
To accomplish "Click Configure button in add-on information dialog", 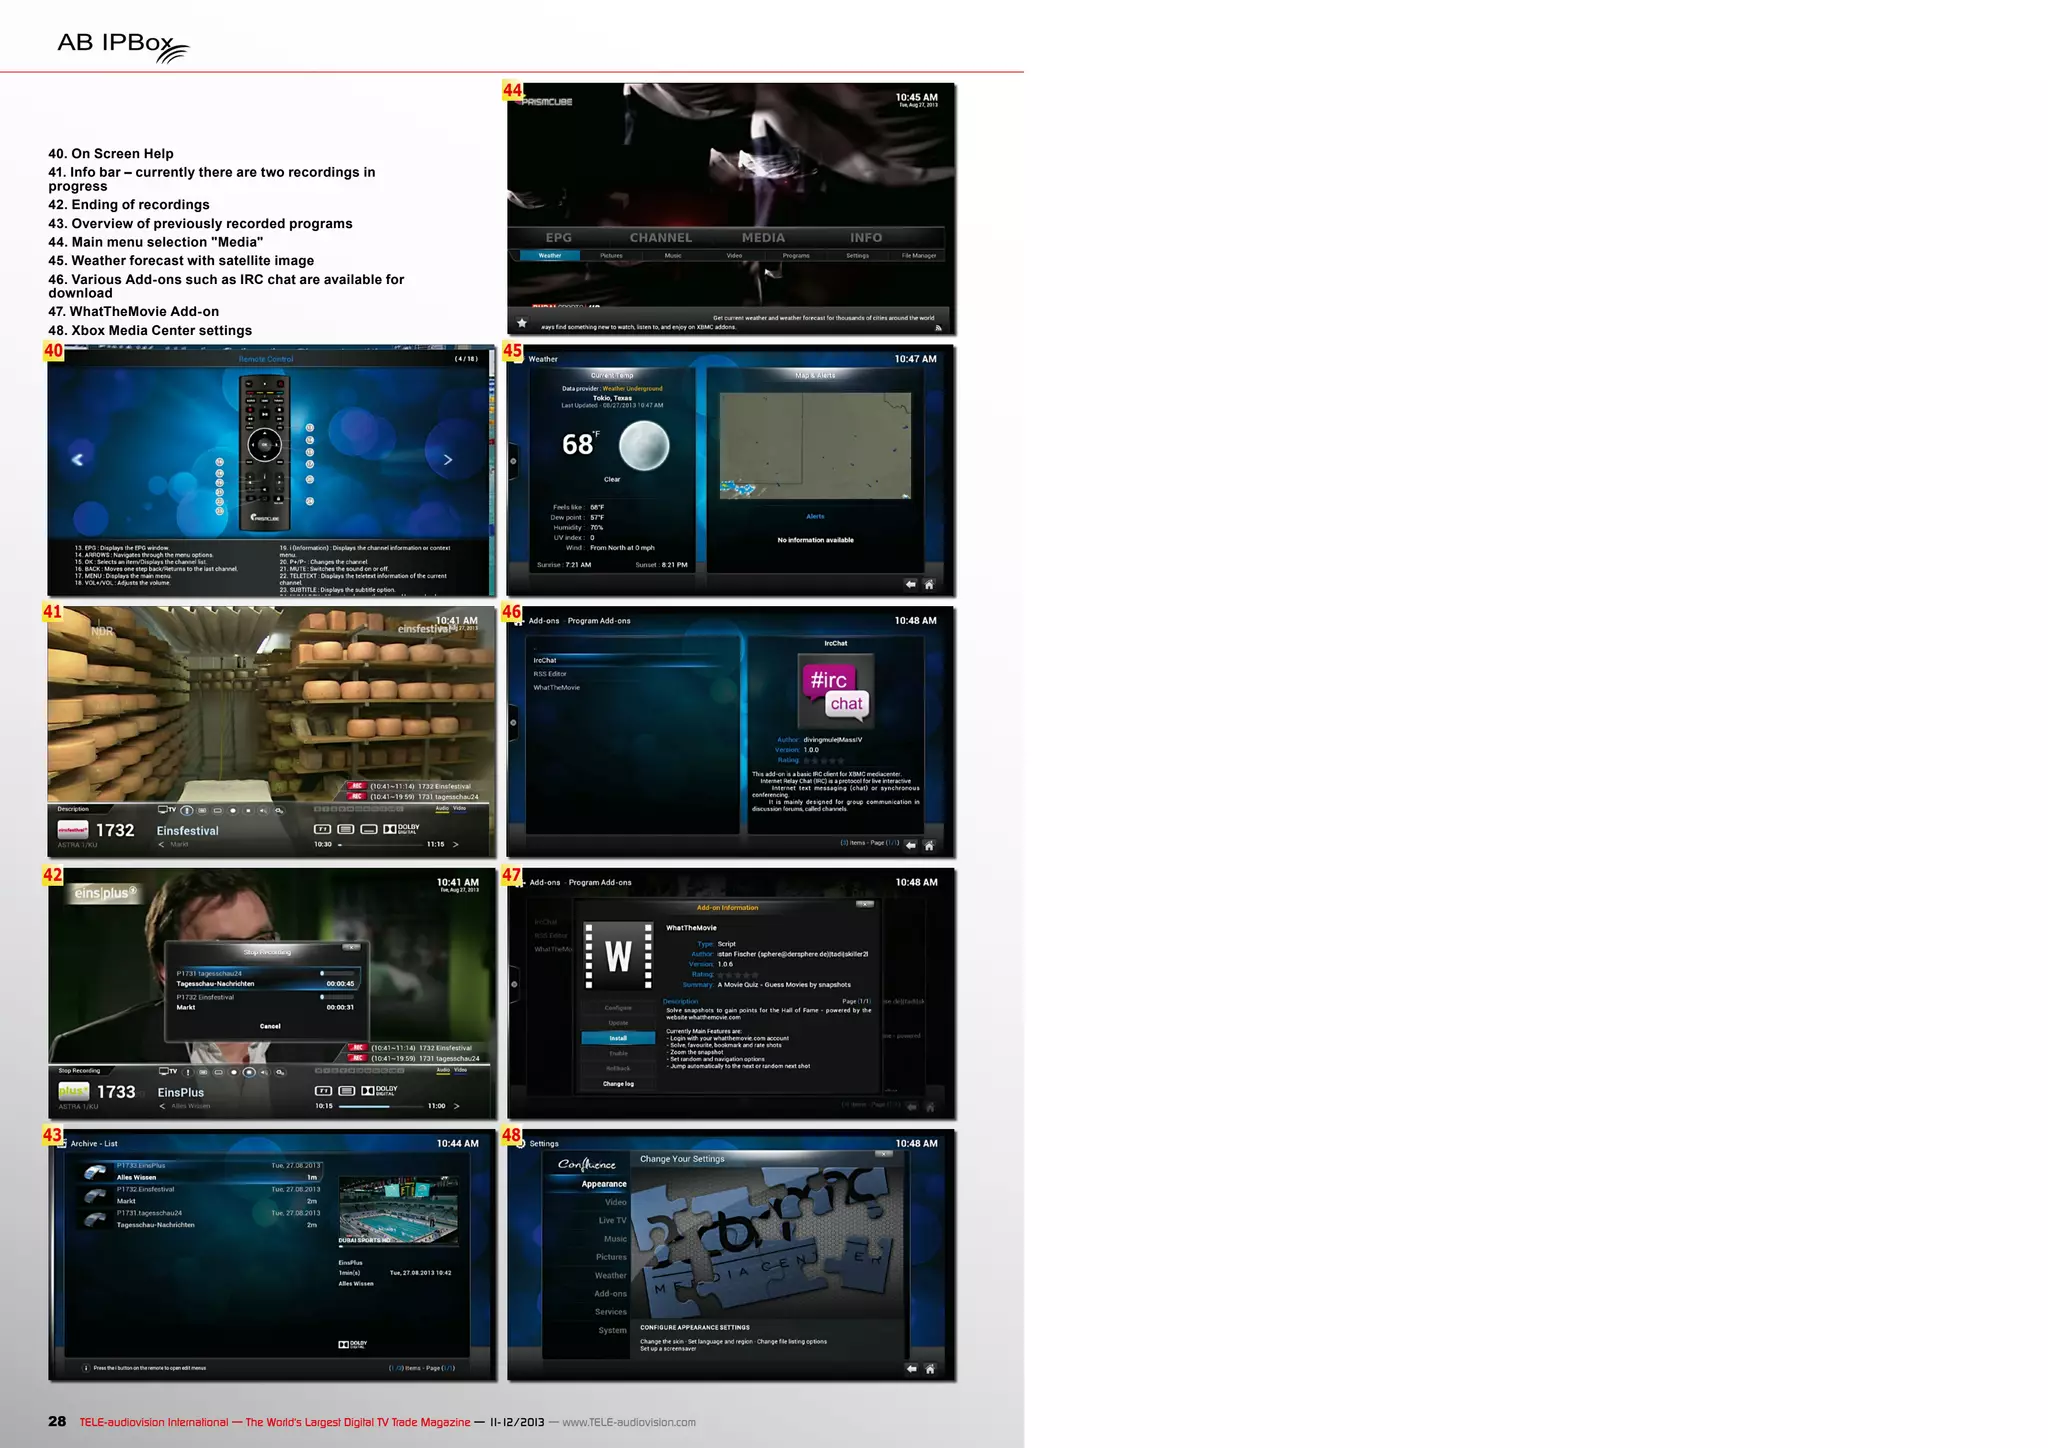I will (x=618, y=1008).
